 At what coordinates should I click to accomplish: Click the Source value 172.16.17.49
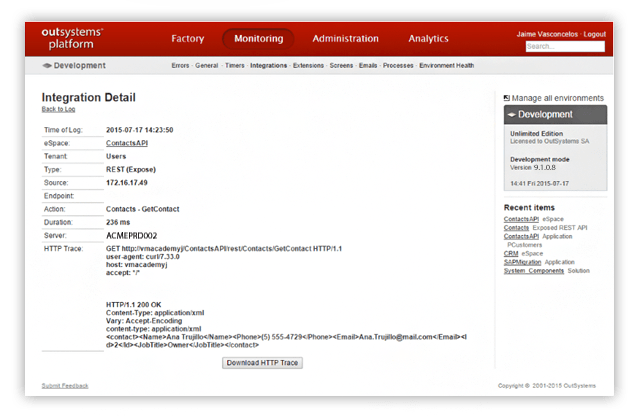coord(126,182)
